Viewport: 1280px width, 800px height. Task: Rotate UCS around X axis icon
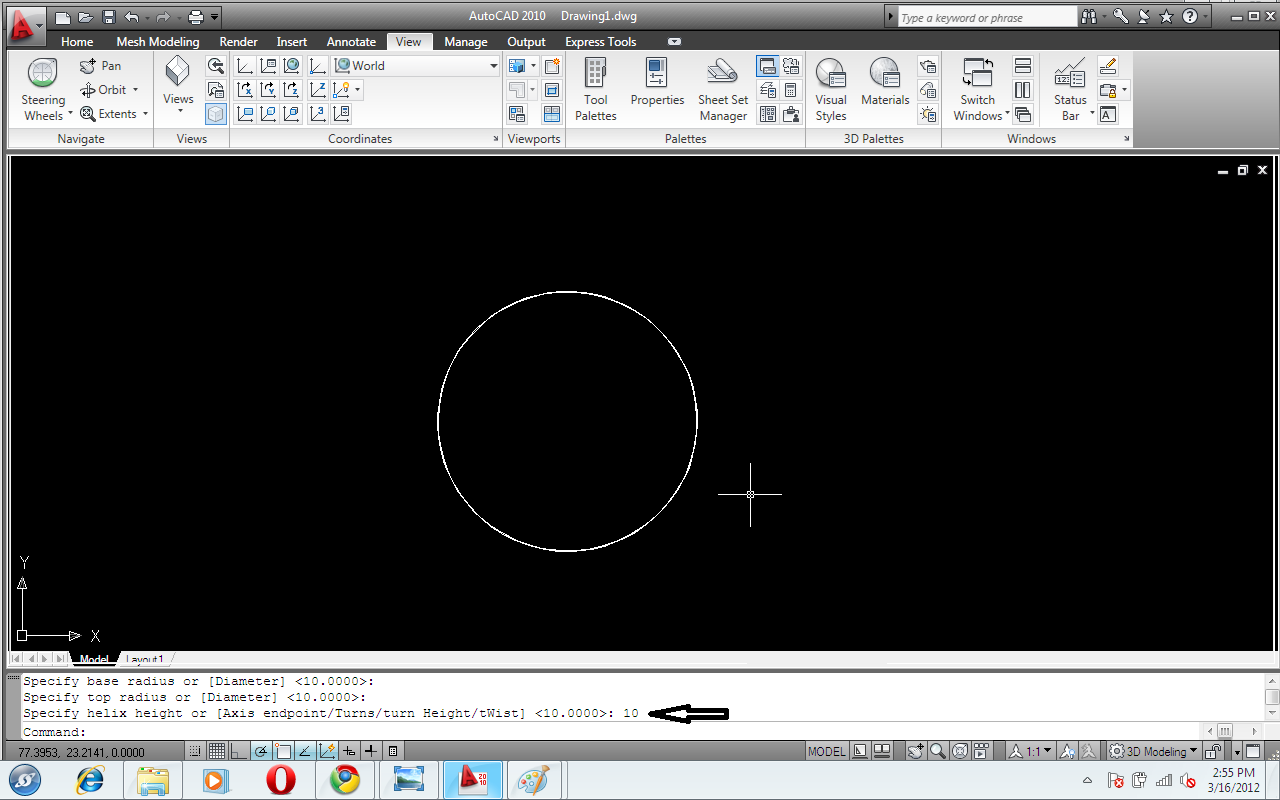tap(244, 90)
